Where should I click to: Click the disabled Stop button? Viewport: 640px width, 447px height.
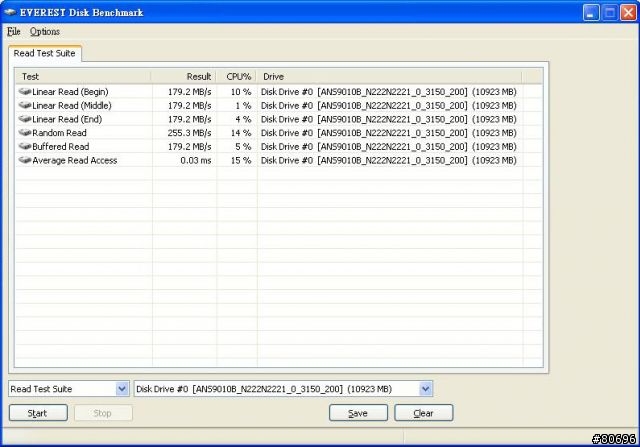(x=103, y=413)
